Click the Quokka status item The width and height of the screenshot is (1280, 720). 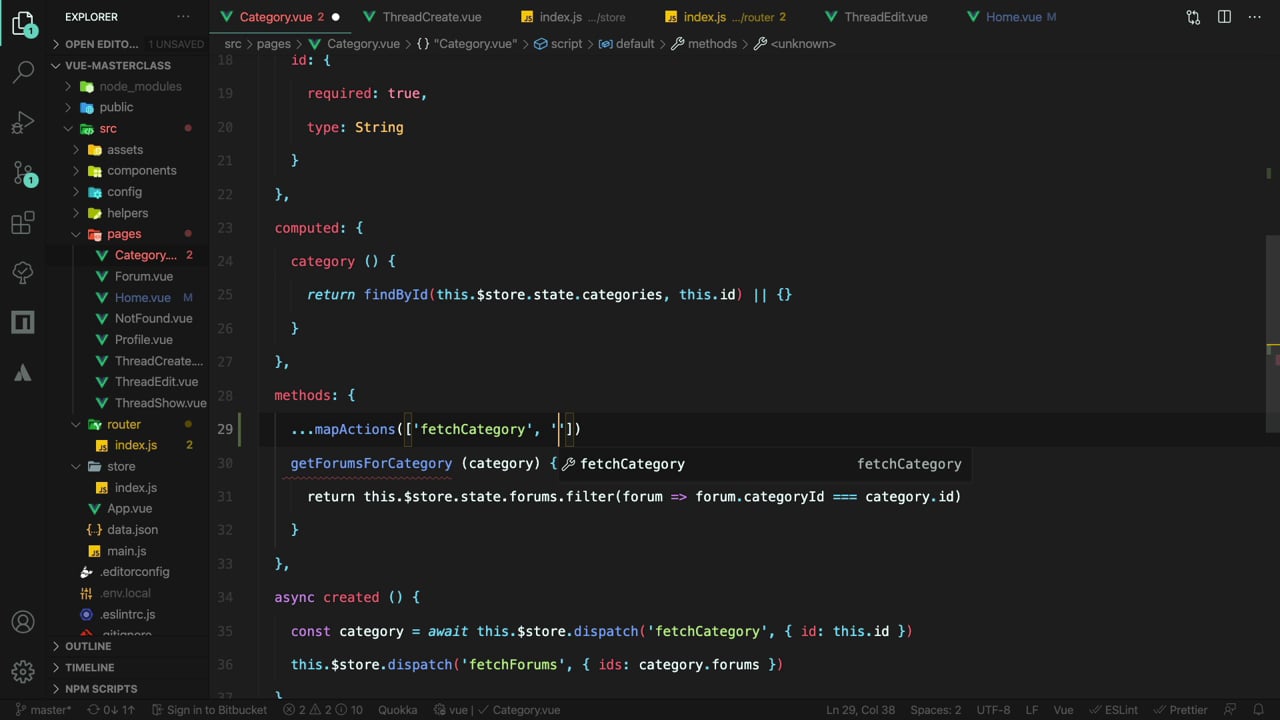coord(398,710)
